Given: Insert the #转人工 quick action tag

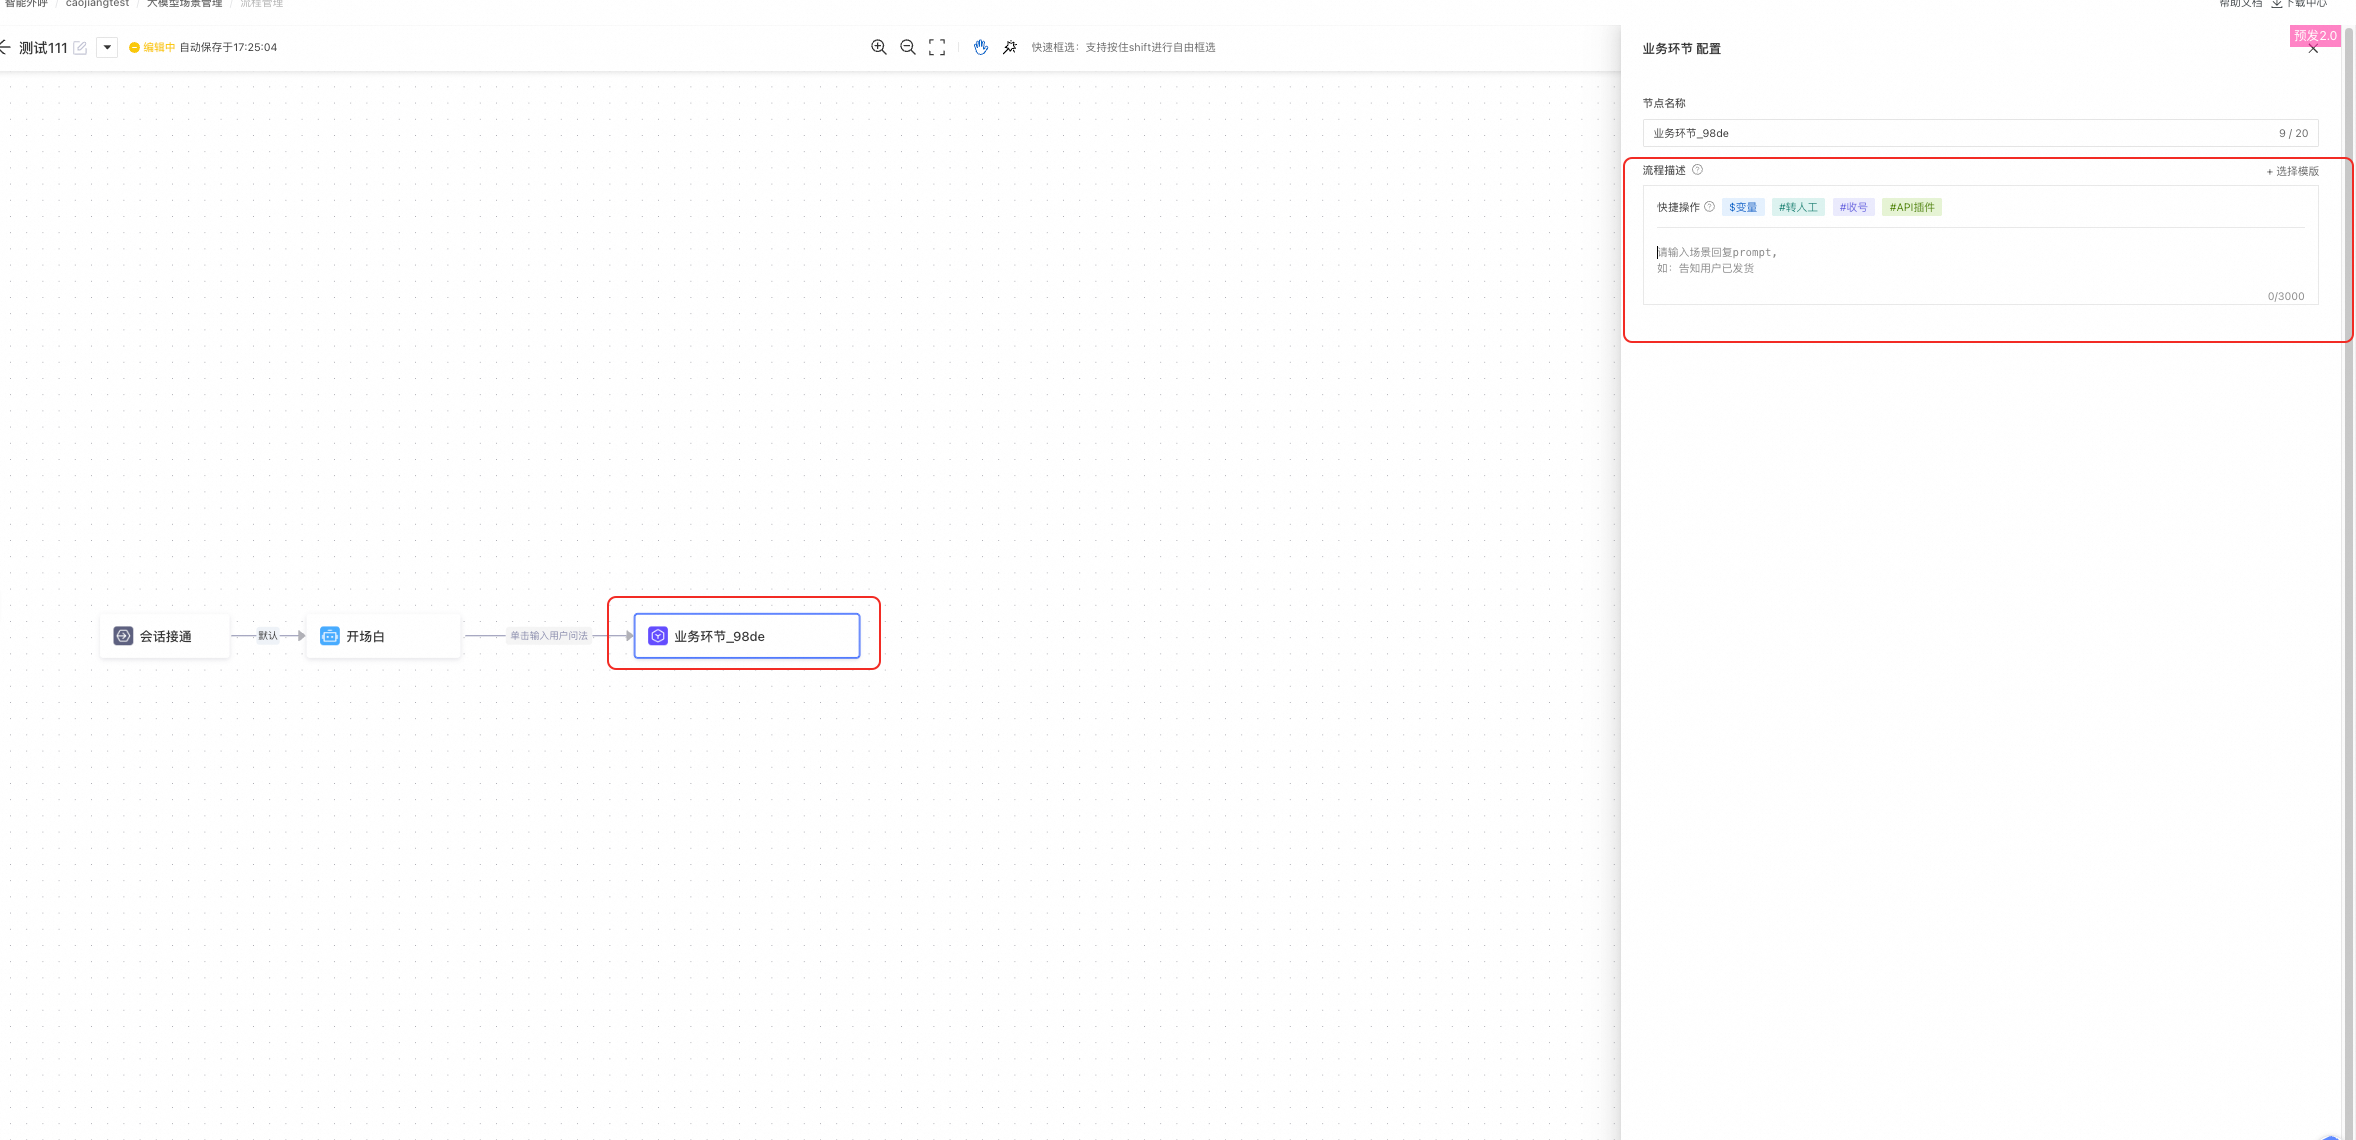Looking at the screenshot, I should click(1798, 207).
